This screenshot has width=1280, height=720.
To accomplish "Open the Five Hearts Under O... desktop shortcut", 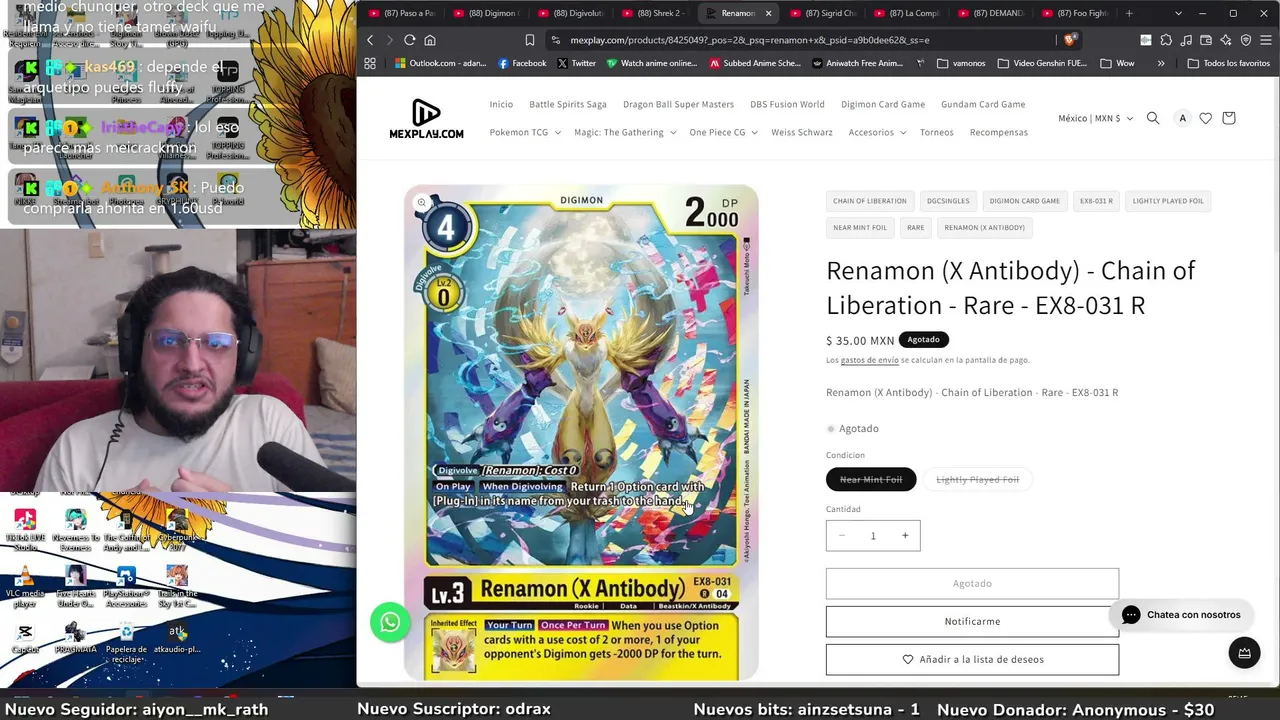I will point(75,587).
